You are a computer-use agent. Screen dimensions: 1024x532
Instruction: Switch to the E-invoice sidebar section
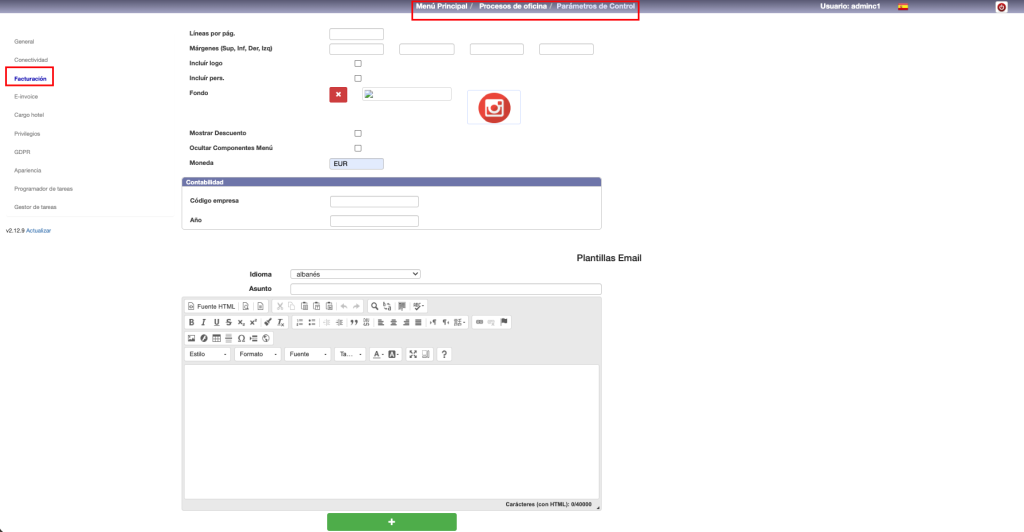coord(26,96)
